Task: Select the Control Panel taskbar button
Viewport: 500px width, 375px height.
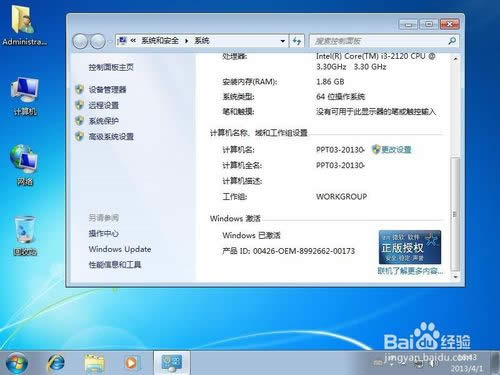Action: pyautogui.click(x=172, y=363)
